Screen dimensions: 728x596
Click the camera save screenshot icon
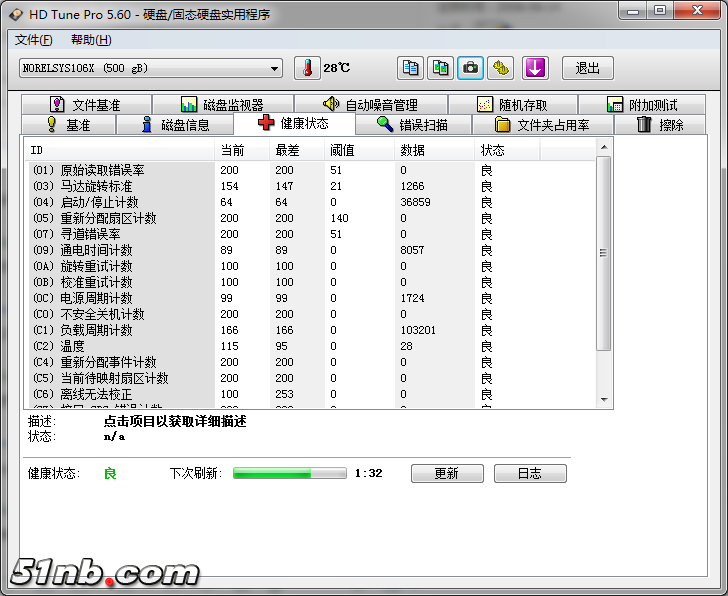(x=470, y=68)
